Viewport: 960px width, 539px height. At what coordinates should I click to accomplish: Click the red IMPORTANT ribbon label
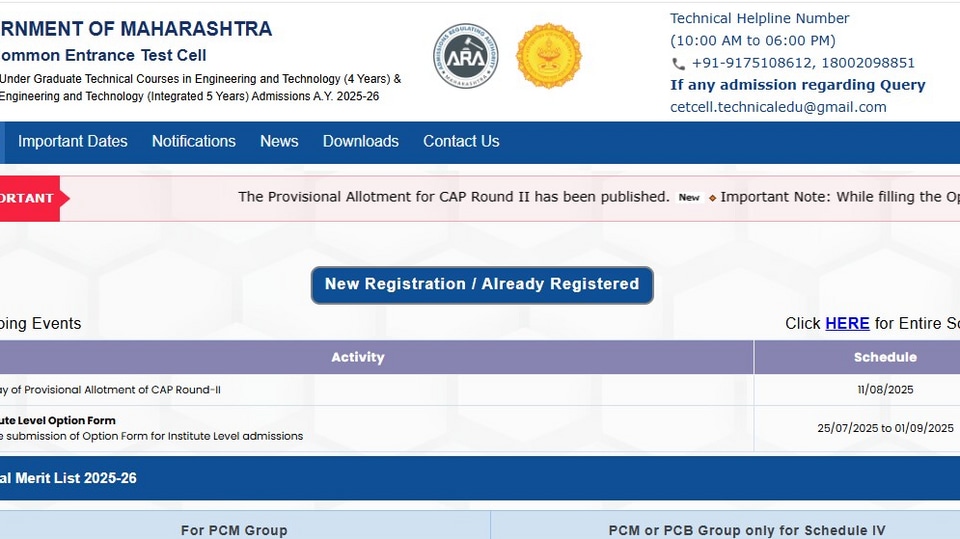30,198
